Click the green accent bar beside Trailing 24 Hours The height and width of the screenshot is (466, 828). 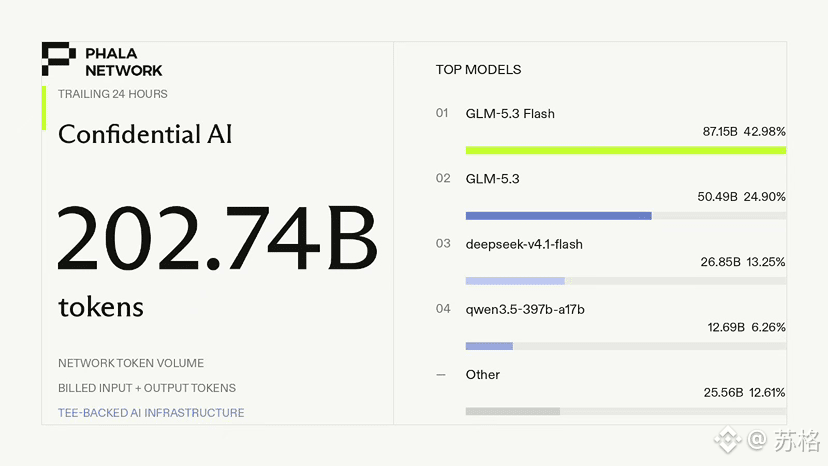click(44, 107)
